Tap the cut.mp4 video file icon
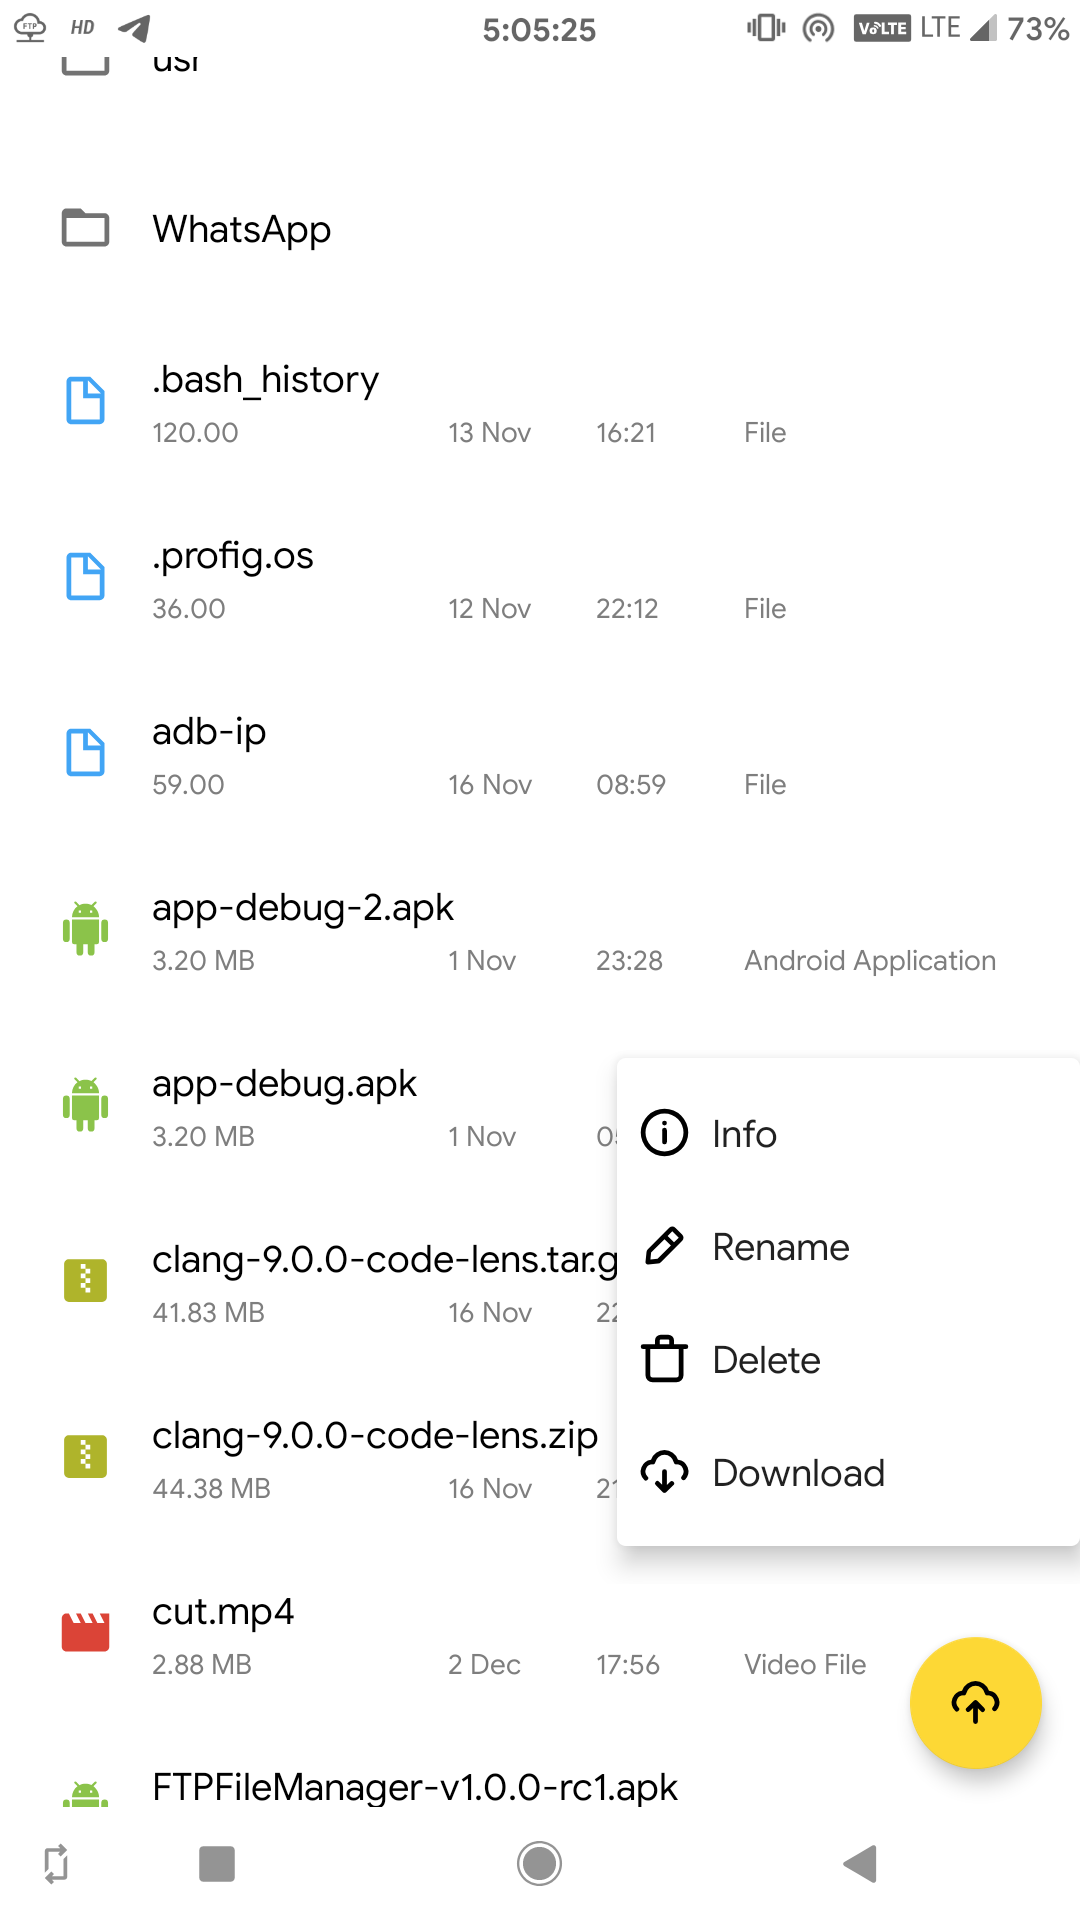 click(86, 1632)
